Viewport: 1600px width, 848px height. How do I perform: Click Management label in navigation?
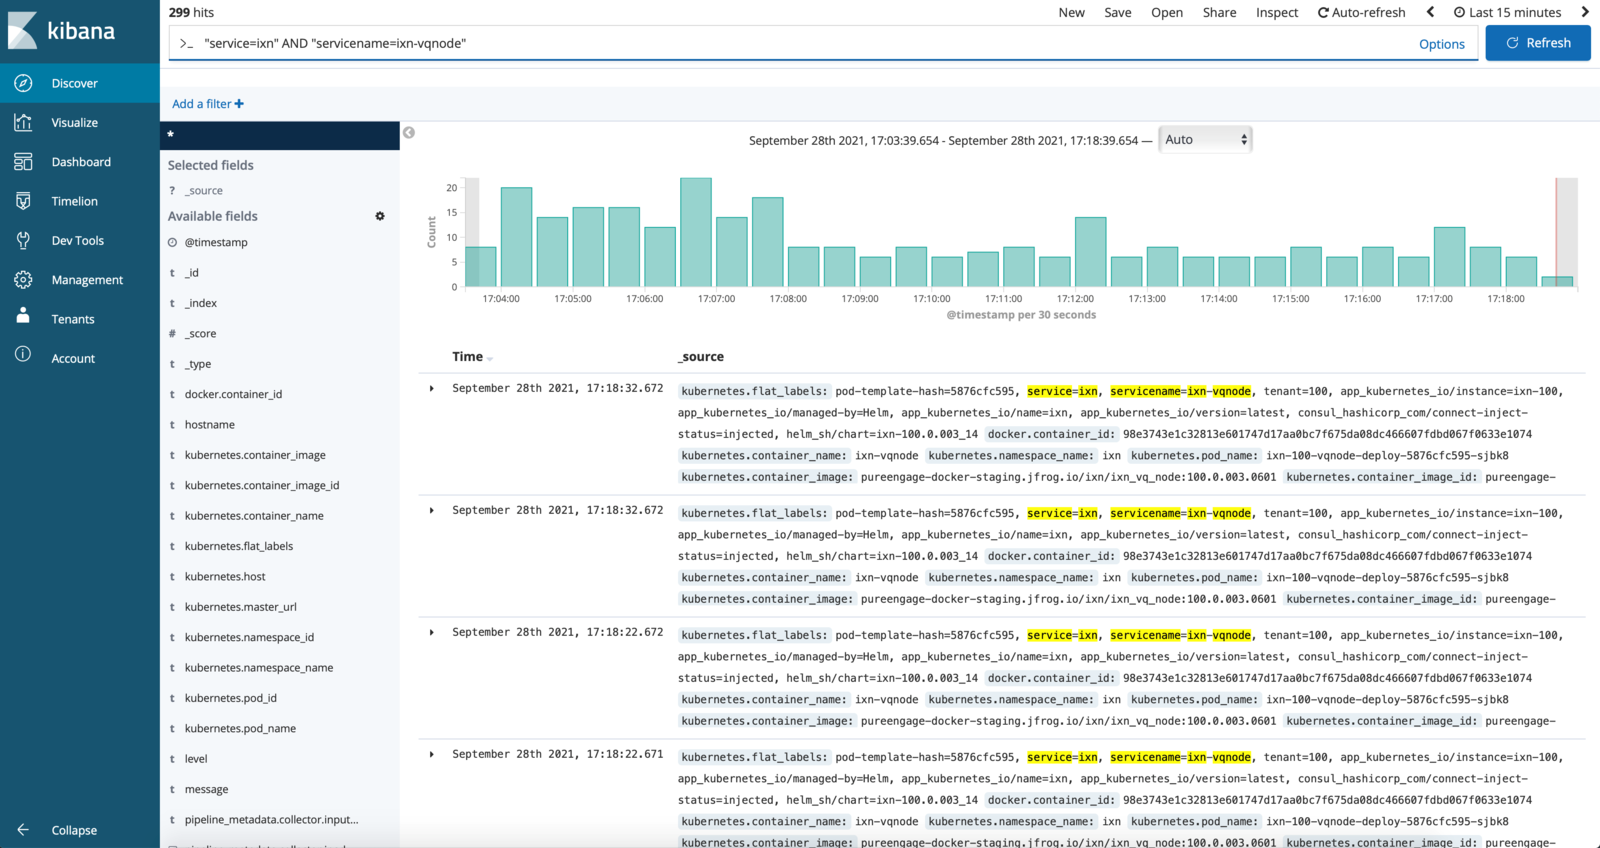point(87,280)
